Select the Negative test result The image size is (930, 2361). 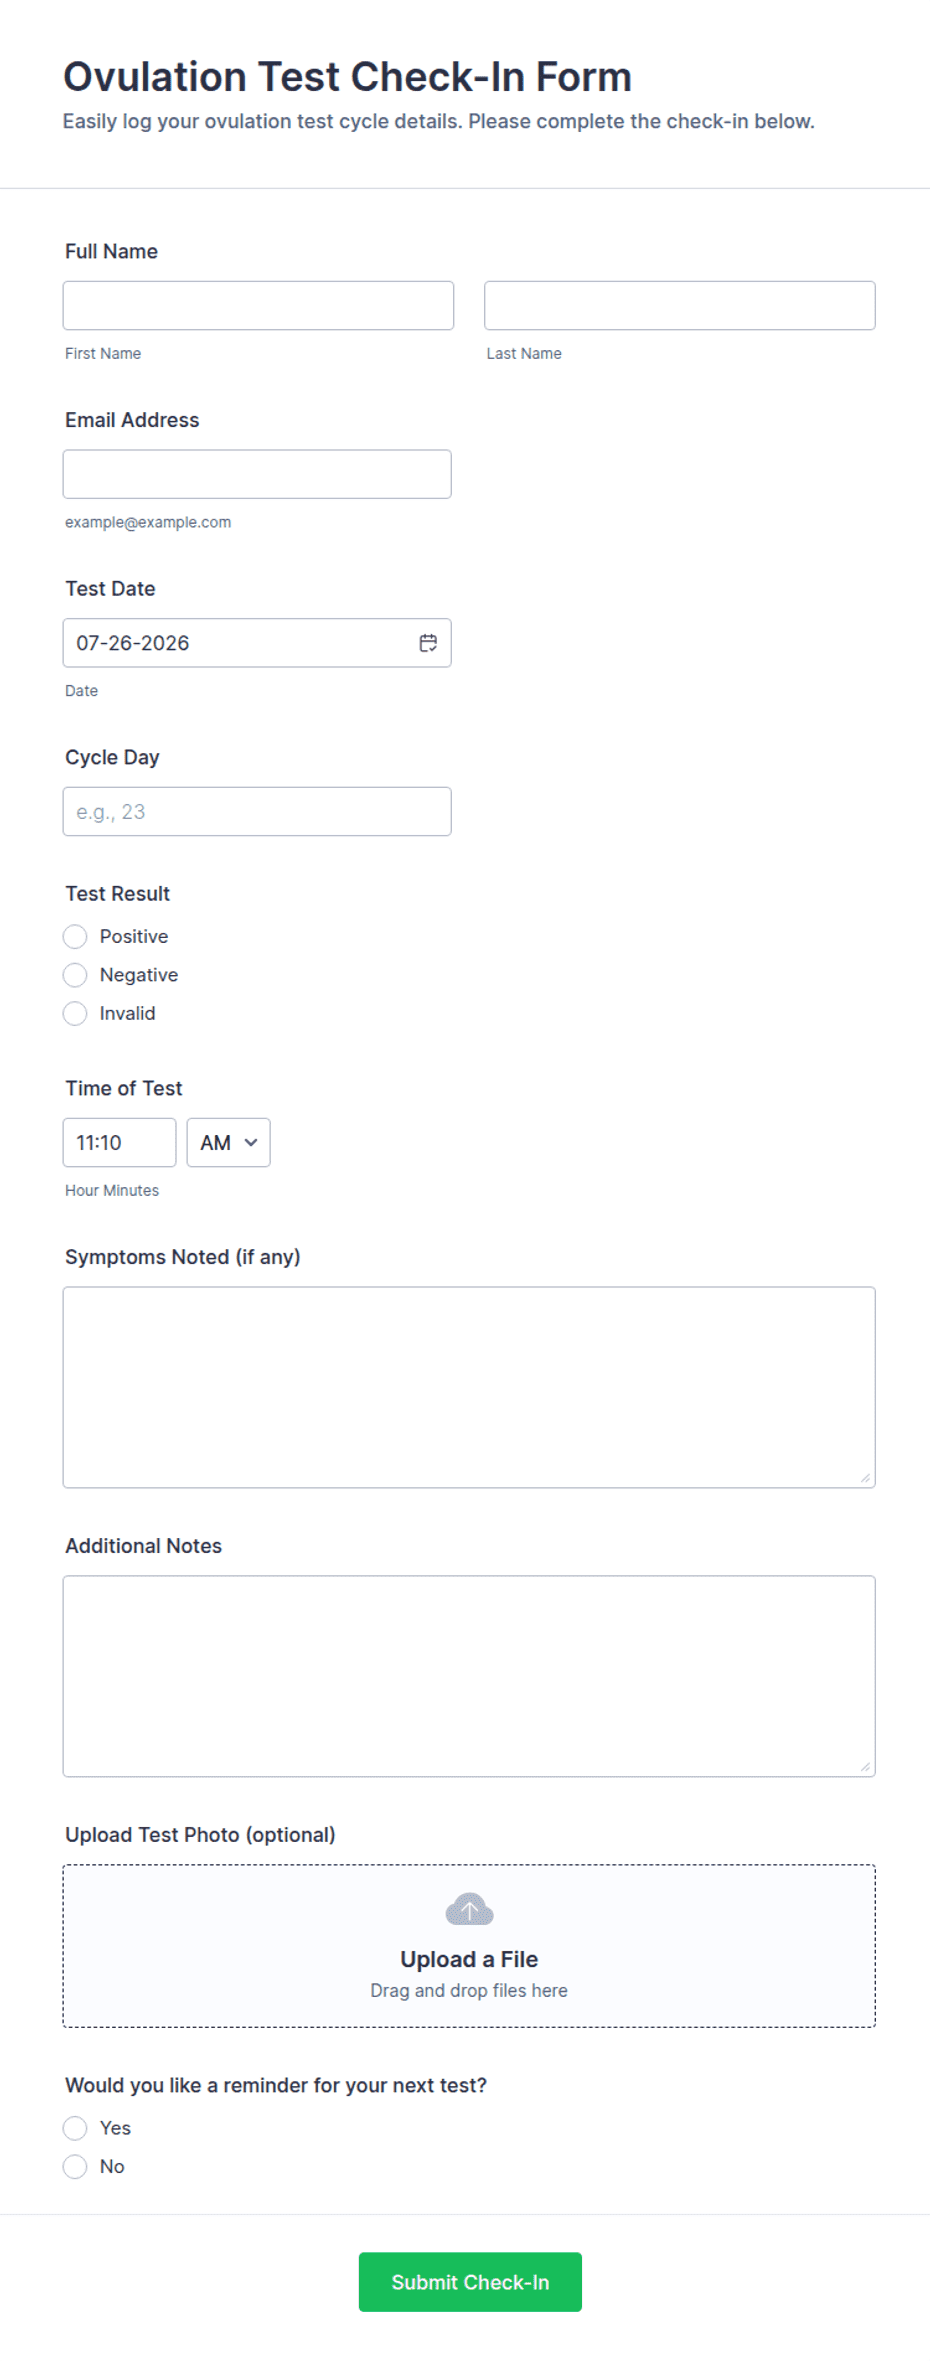point(75,975)
